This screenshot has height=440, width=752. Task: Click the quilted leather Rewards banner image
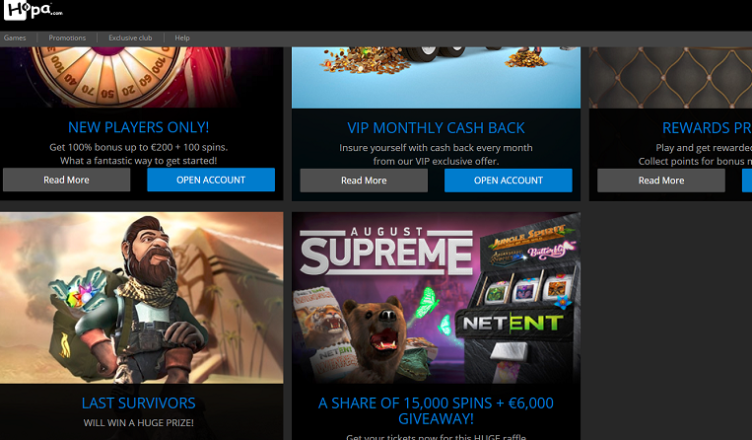[x=670, y=77]
